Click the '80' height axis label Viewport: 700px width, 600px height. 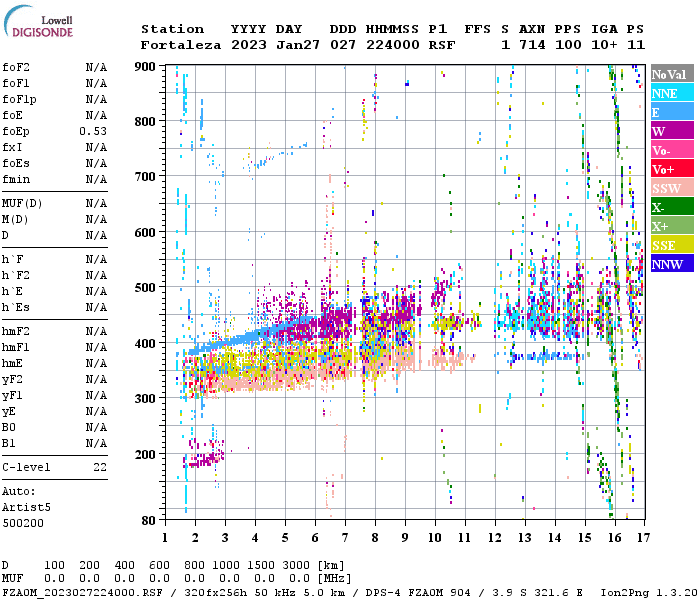pos(148,521)
